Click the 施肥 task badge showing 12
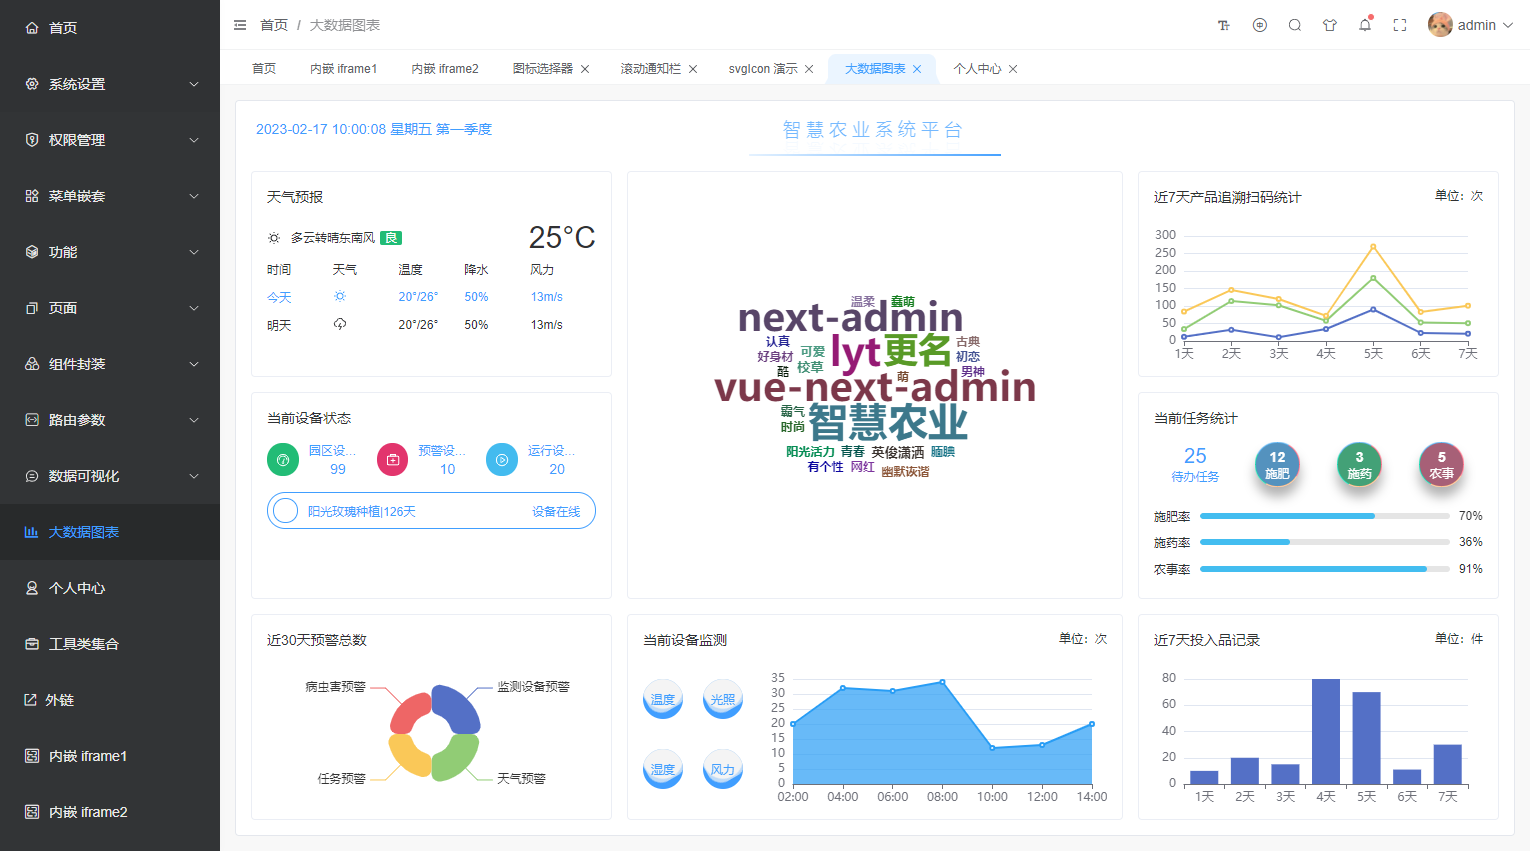 click(x=1277, y=464)
